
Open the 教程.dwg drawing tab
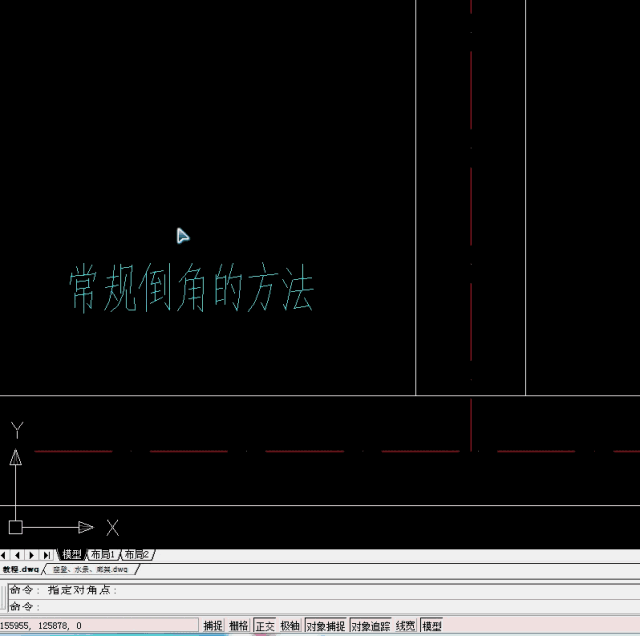coord(20,569)
